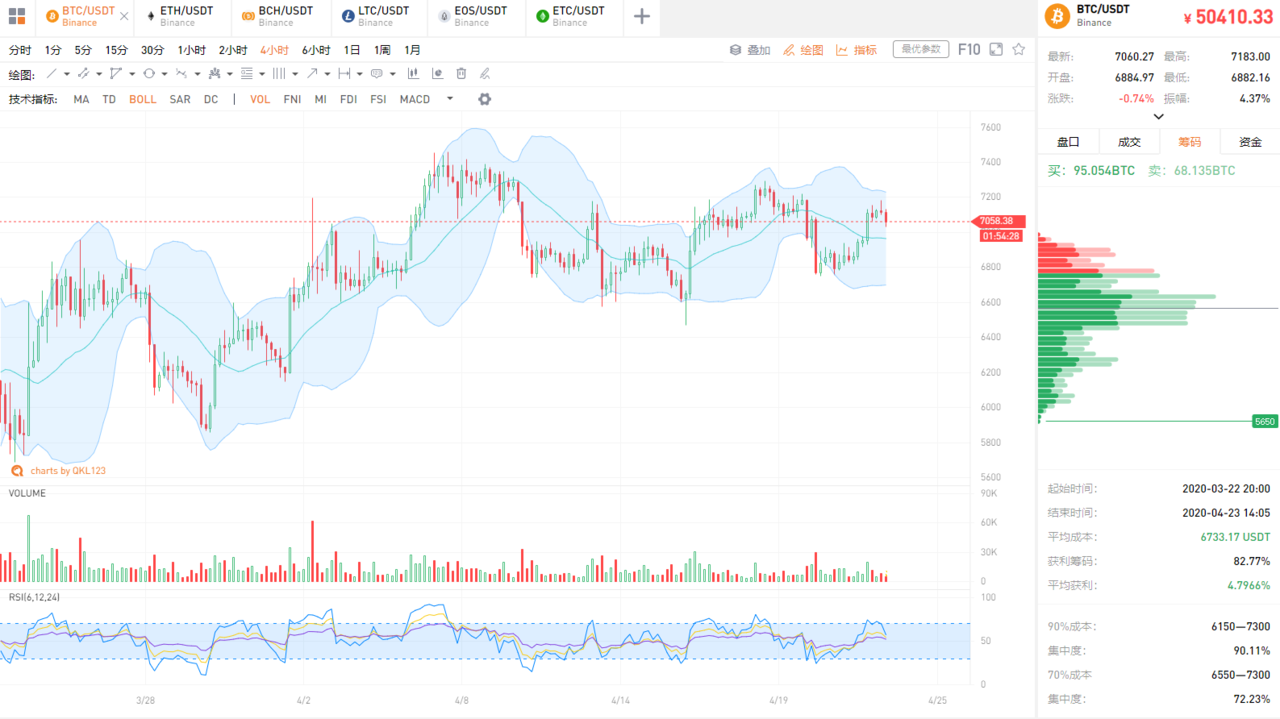Select the arrow drawing tool
This screenshot has width=1280, height=719.
312,73
